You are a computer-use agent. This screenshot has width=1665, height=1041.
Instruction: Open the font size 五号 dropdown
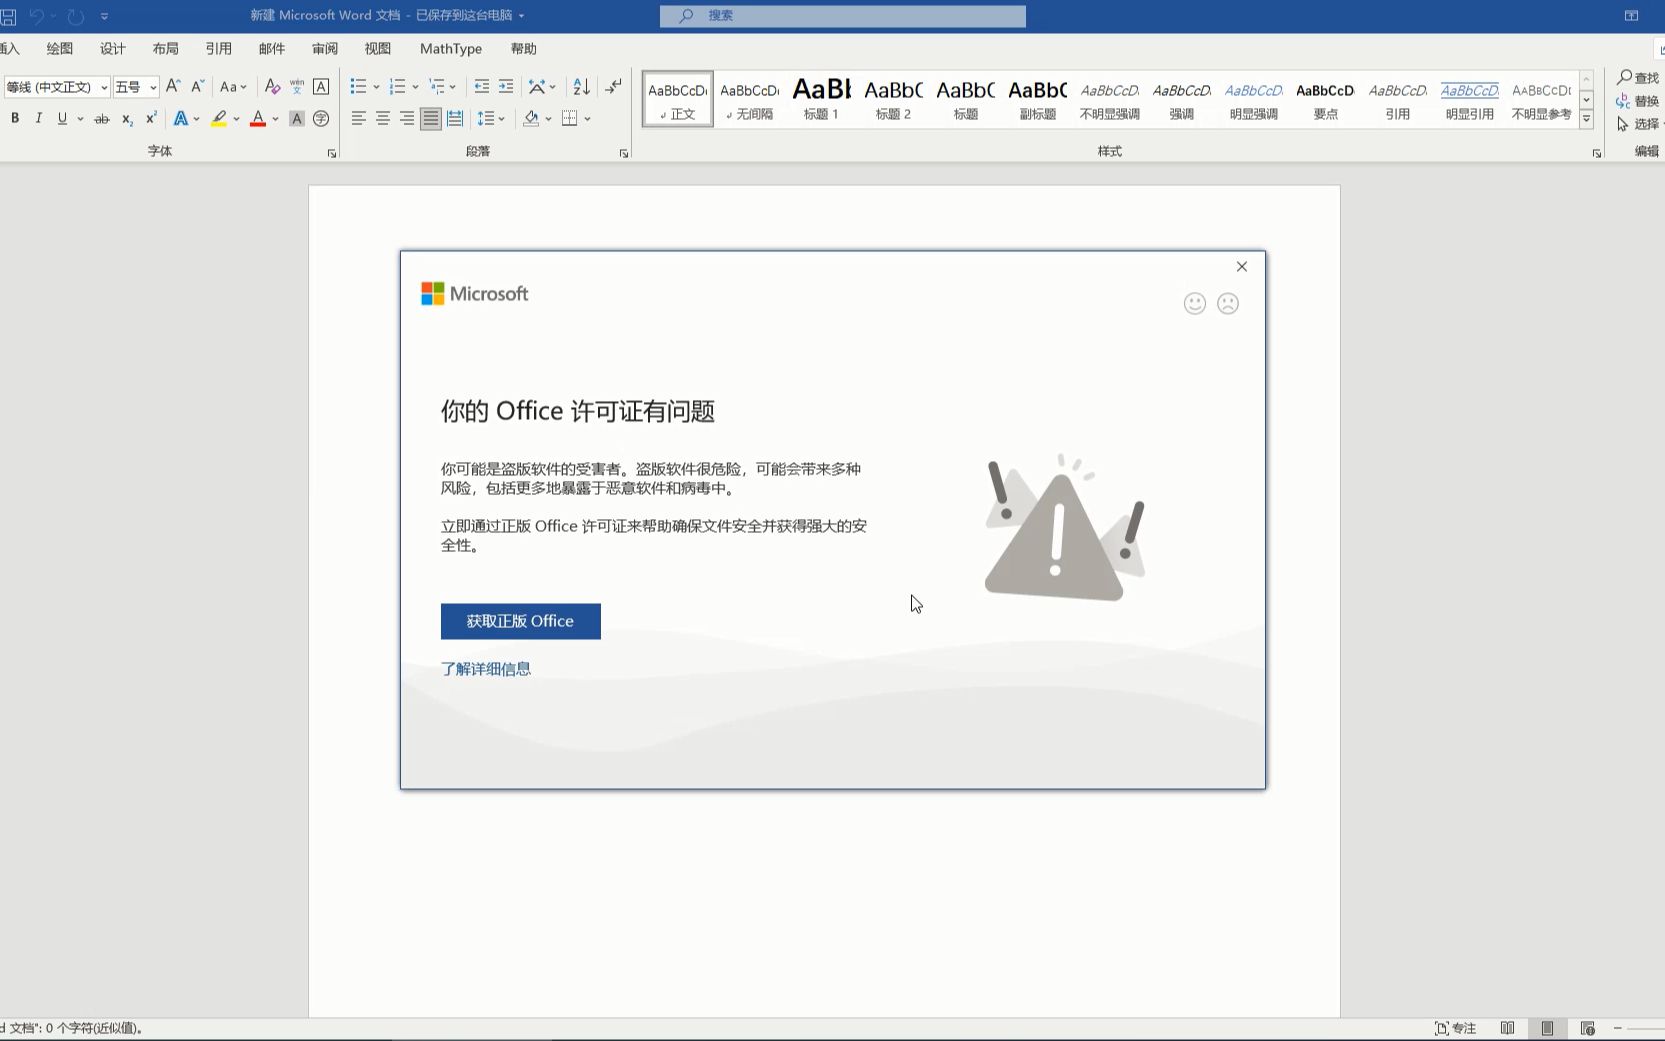point(153,87)
